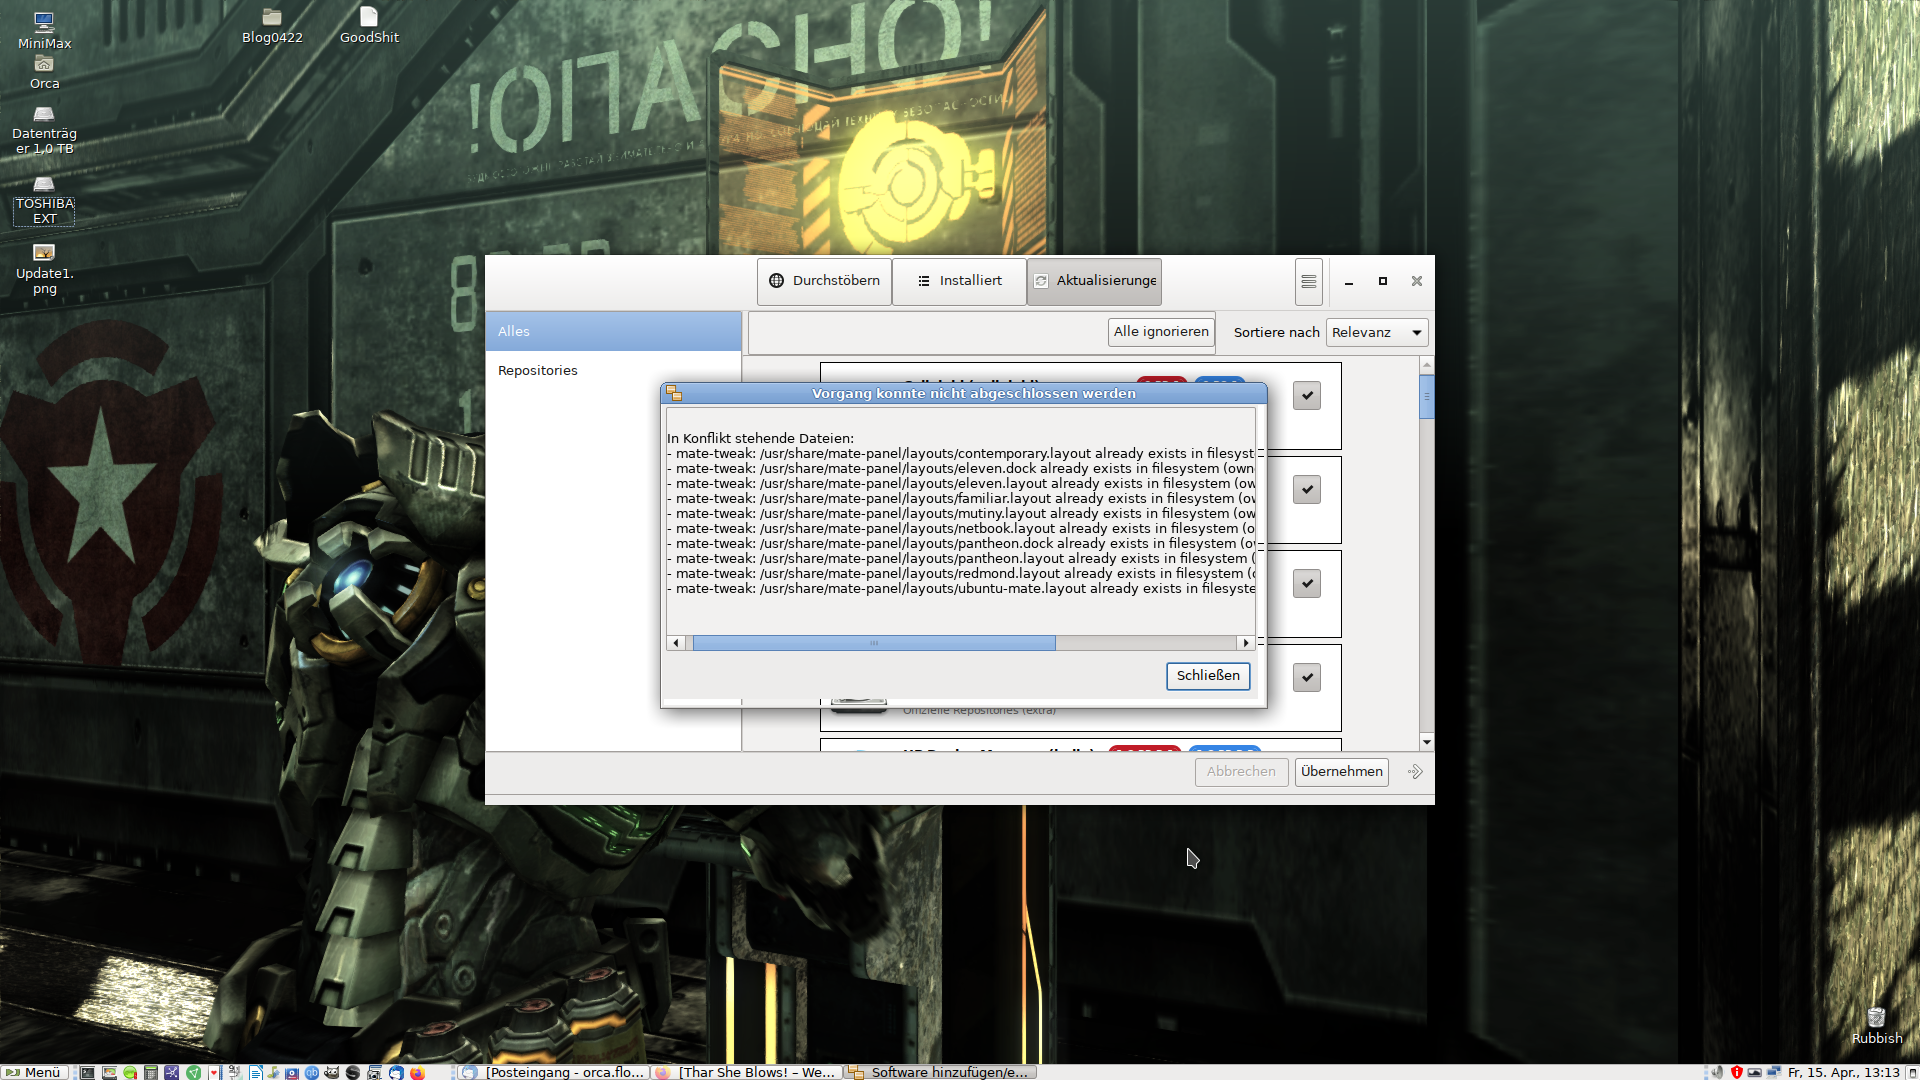
Task: Select the TOSHIBA EXT drive icon
Action: tap(44, 200)
